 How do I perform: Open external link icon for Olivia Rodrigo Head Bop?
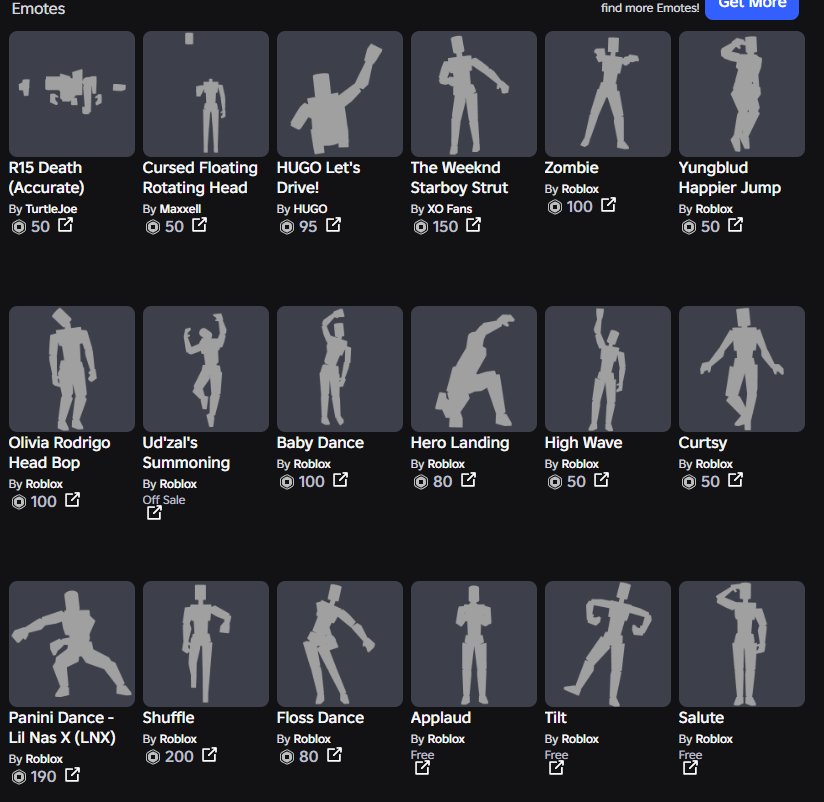coord(72,500)
